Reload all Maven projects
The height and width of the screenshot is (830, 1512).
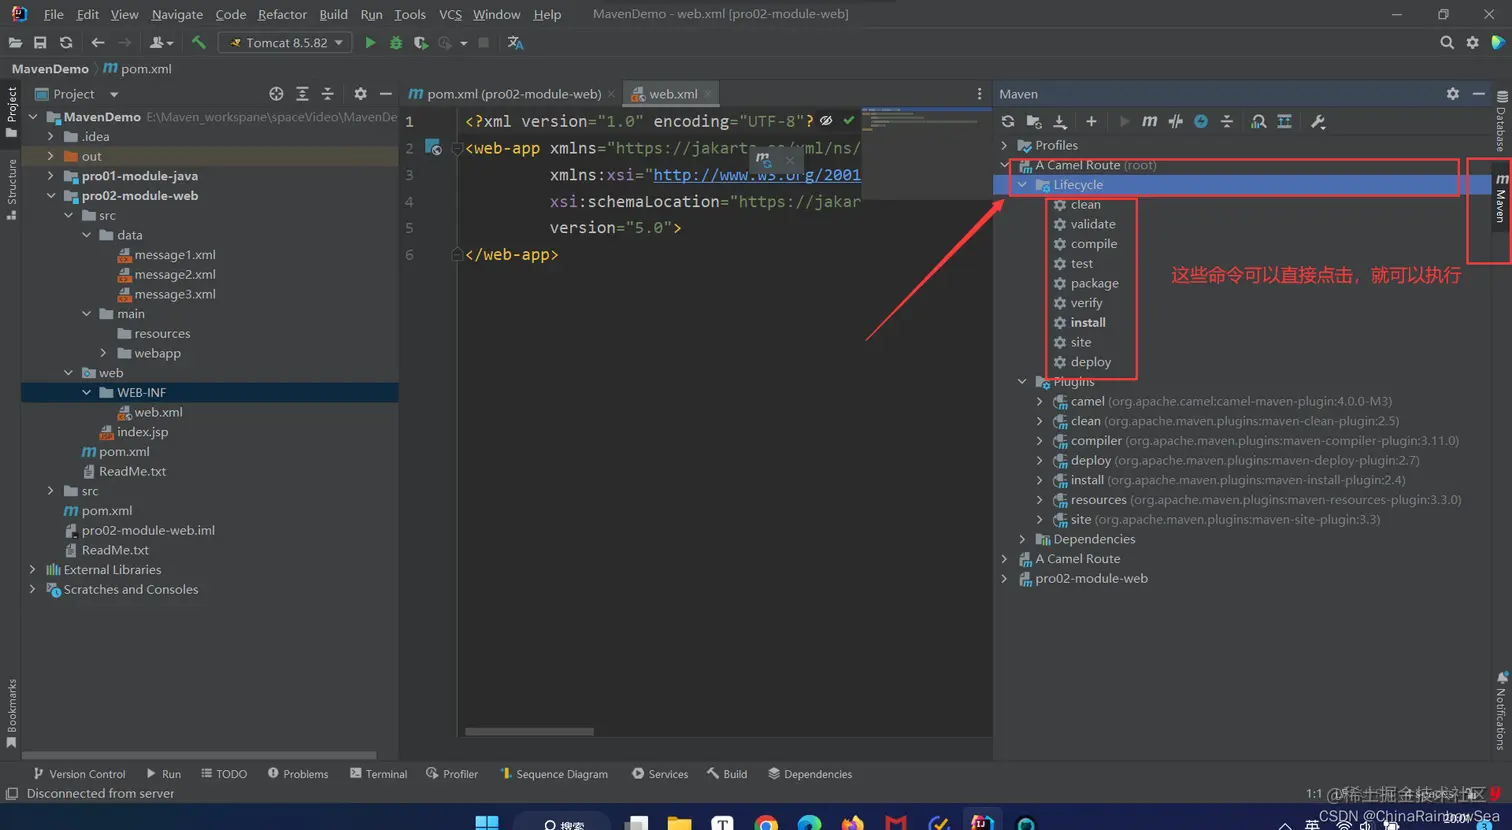(x=1008, y=122)
